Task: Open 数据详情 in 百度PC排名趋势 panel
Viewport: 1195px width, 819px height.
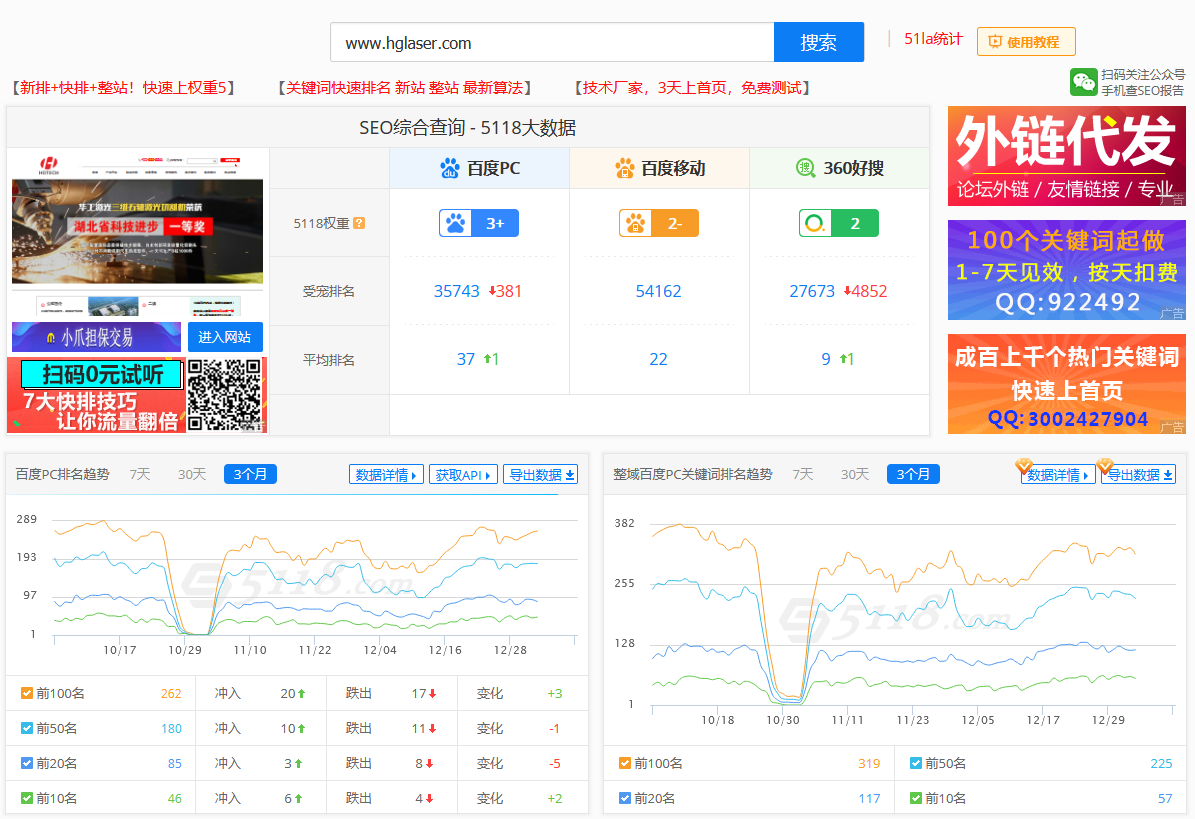Action: [386, 475]
